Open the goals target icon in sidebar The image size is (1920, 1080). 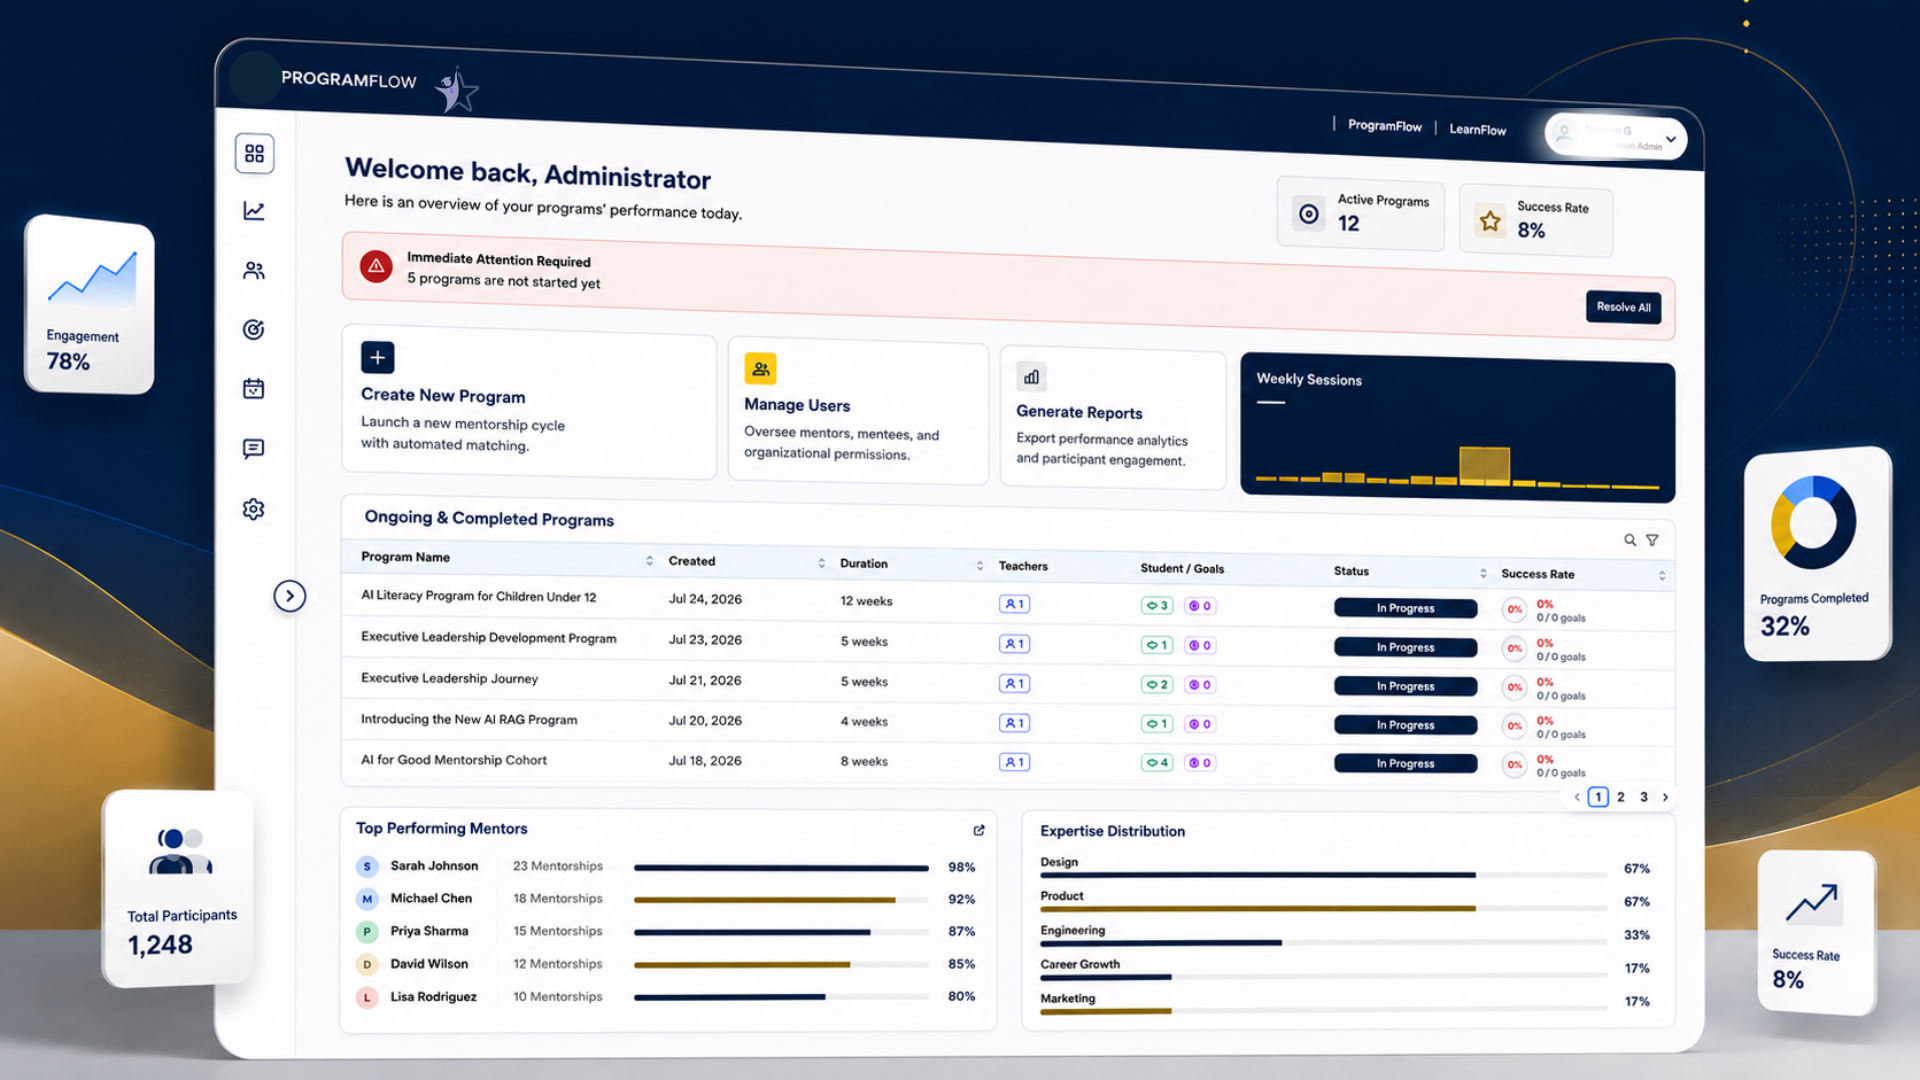254,329
